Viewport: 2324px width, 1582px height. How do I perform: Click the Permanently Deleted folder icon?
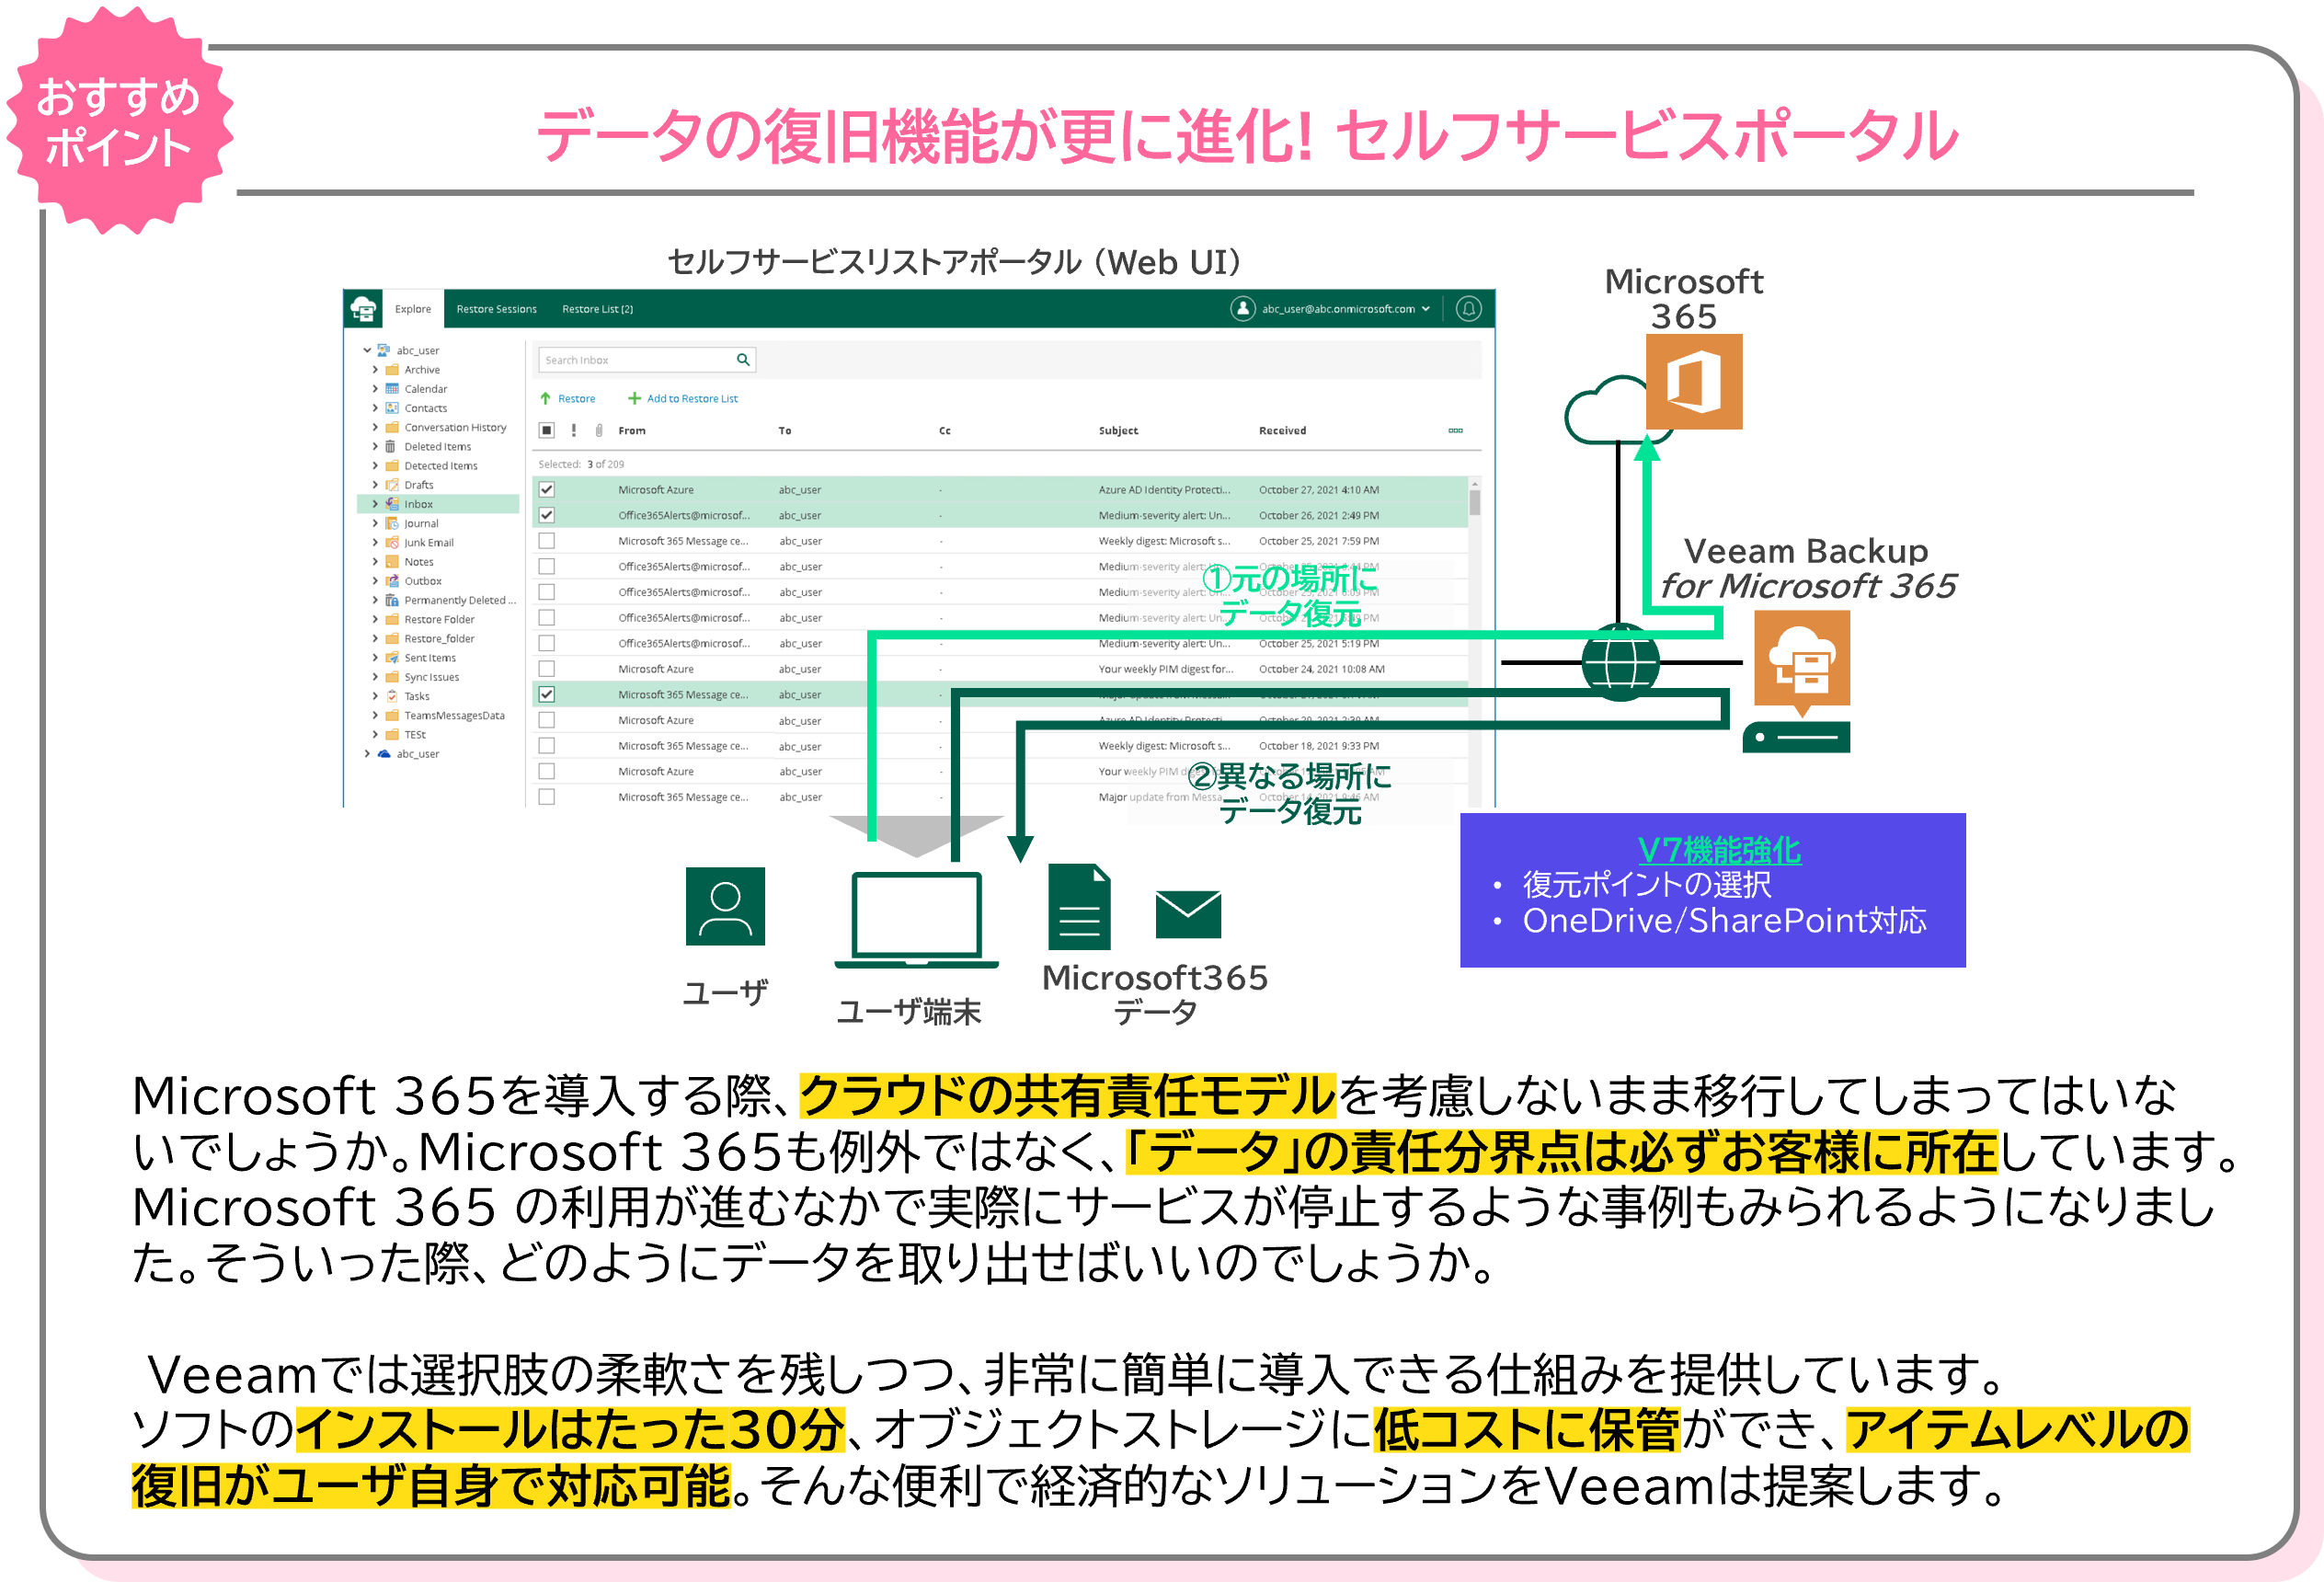(x=392, y=600)
